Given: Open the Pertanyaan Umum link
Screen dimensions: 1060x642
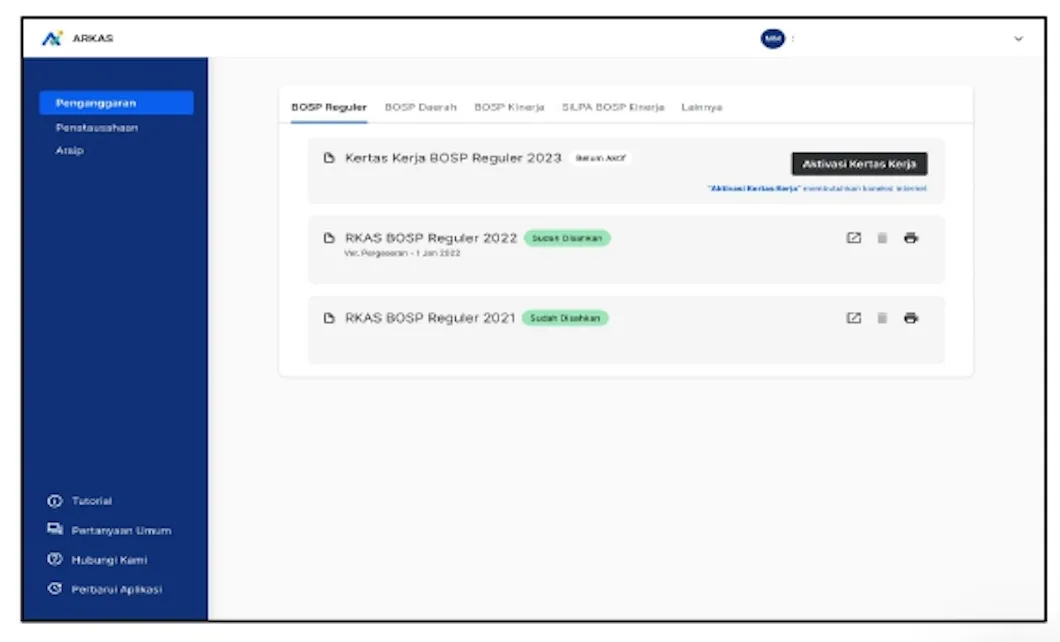Looking at the screenshot, I should 122,530.
